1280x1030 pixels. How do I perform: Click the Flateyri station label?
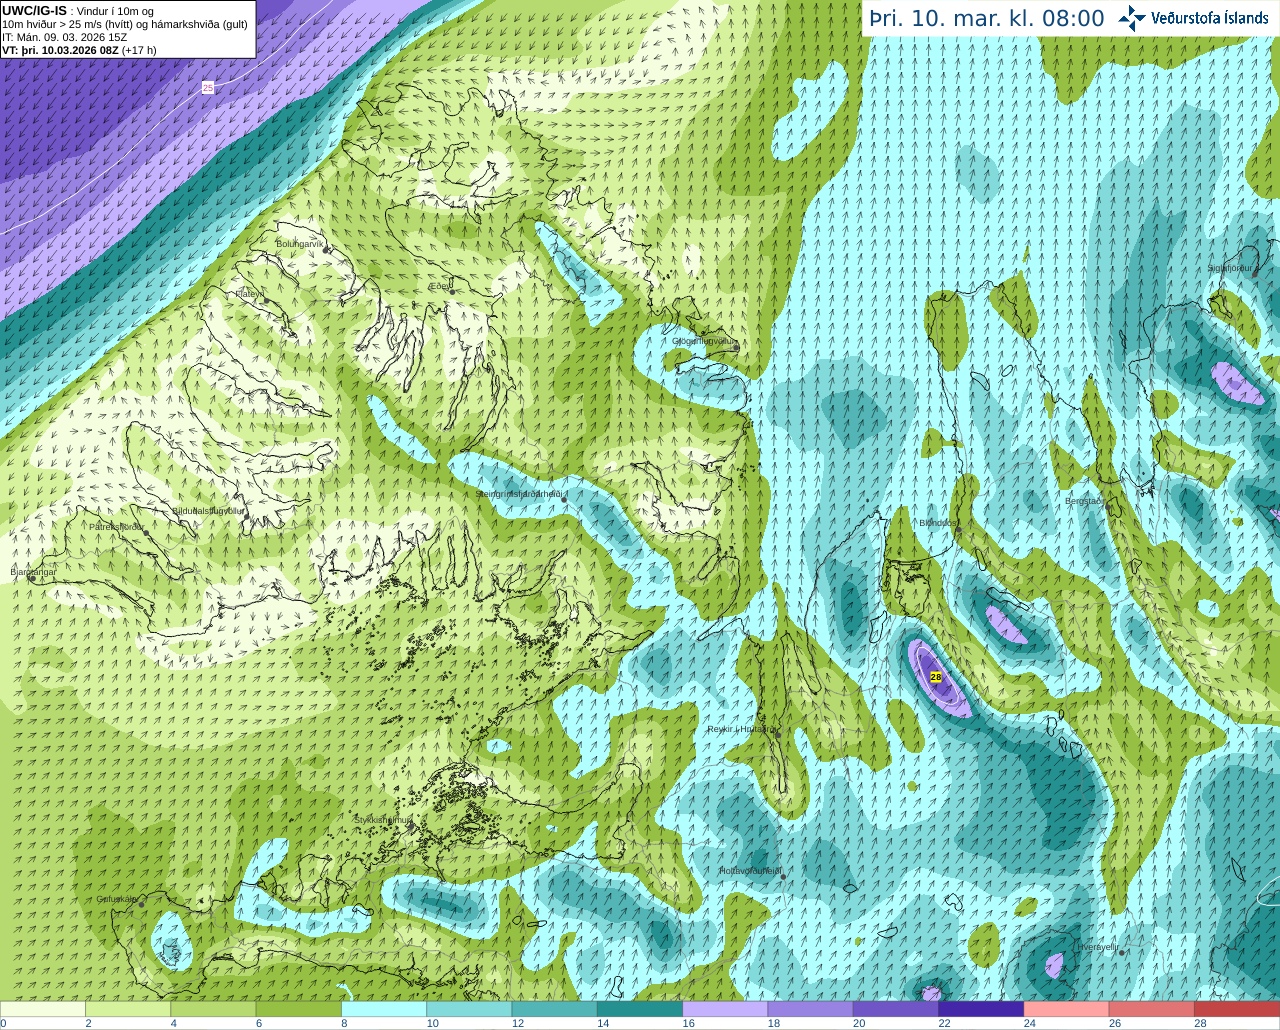[249, 294]
